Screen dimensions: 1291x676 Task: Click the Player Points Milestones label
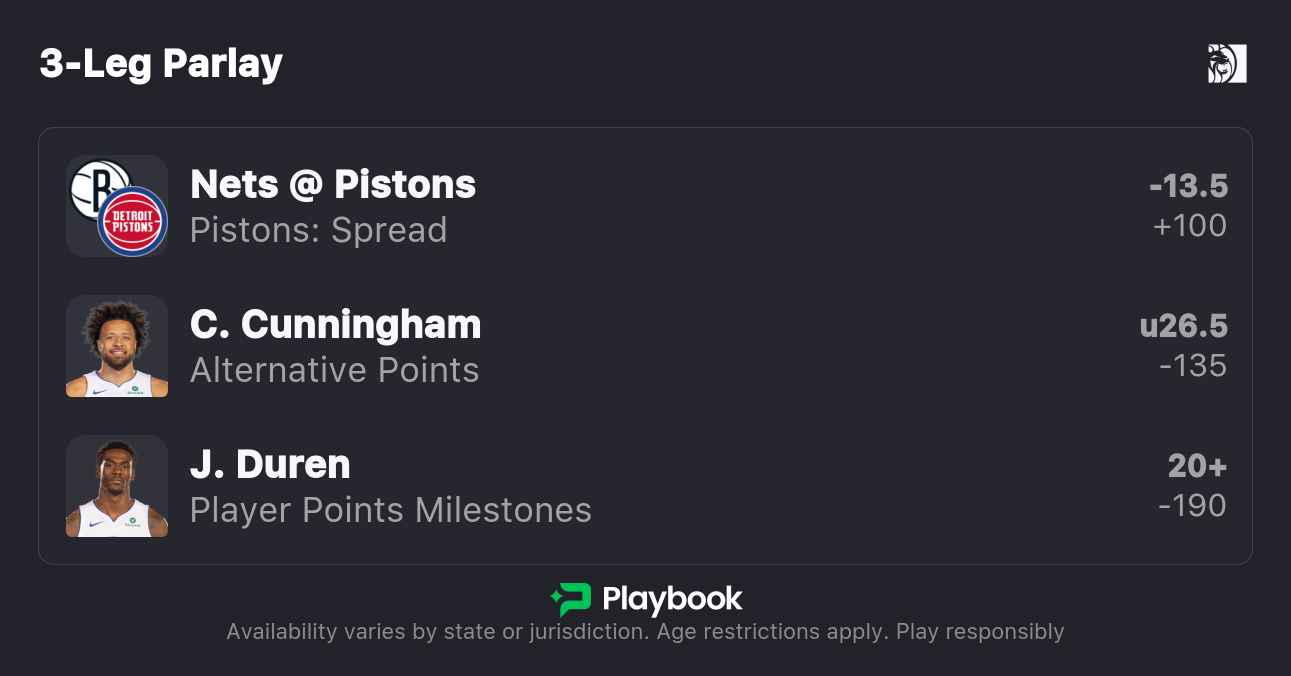tap(391, 510)
